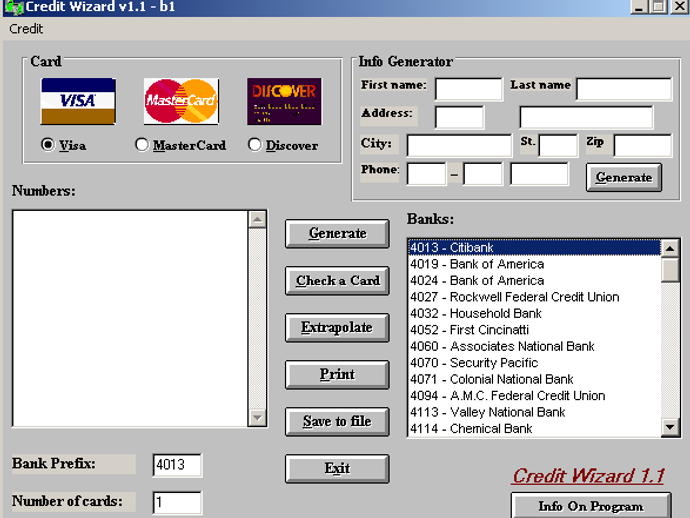Image resolution: width=690 pixels, height=518 pixels.
Task: Click the Check a Card button
Action: pyautogui.click(x=337, y=280)
